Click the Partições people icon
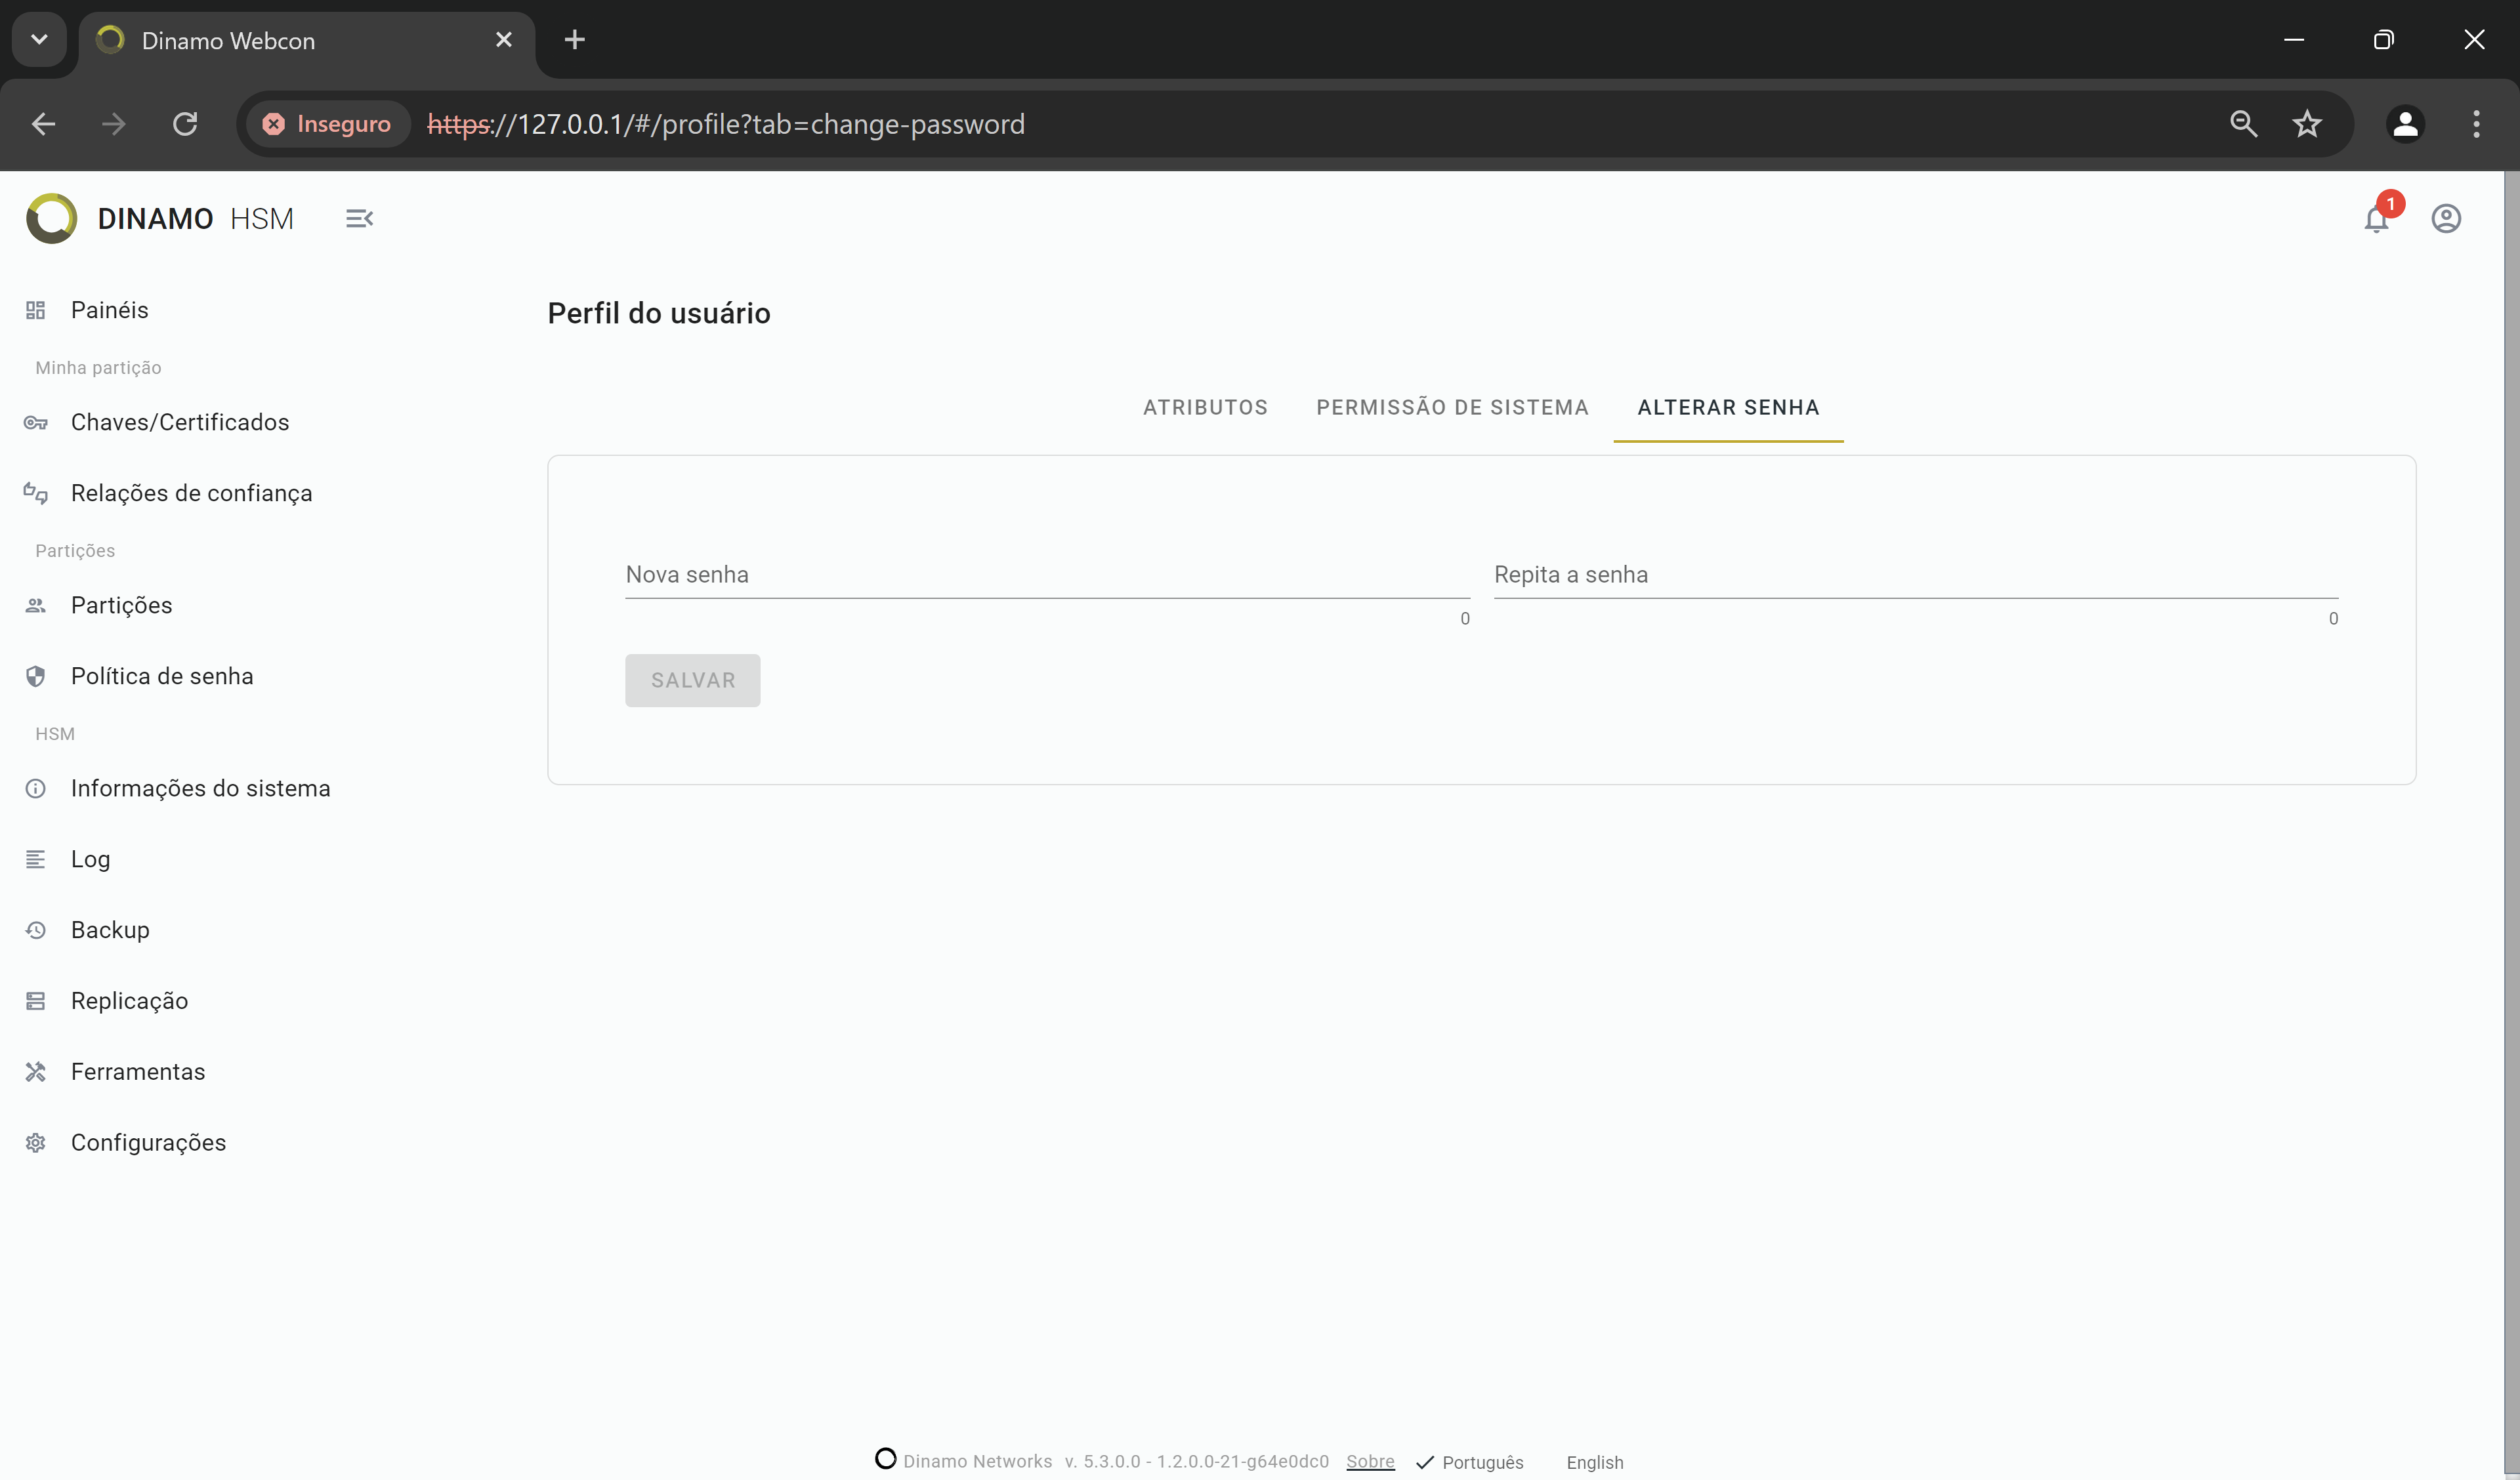This screenshot has height=1480, width=2520. pyautogui.click(x=36, y=605)
